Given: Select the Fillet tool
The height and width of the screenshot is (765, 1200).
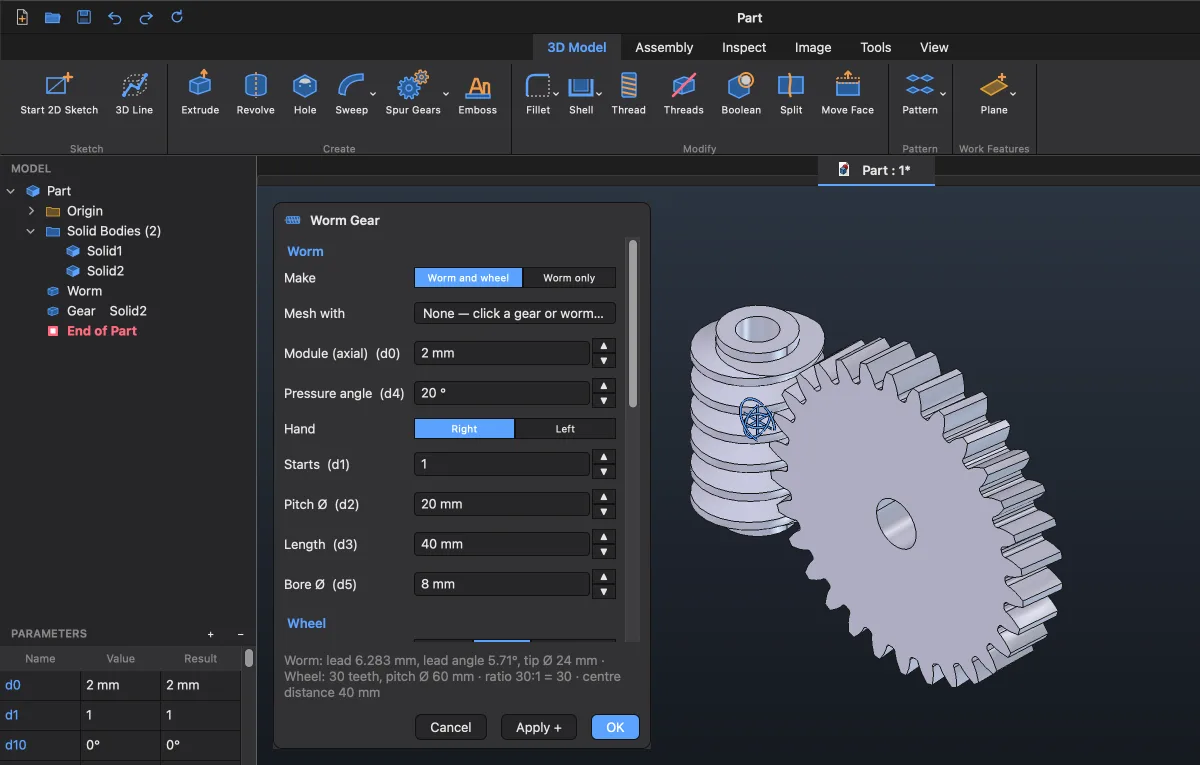Looking at the screenshot, I should click(538, 94).
